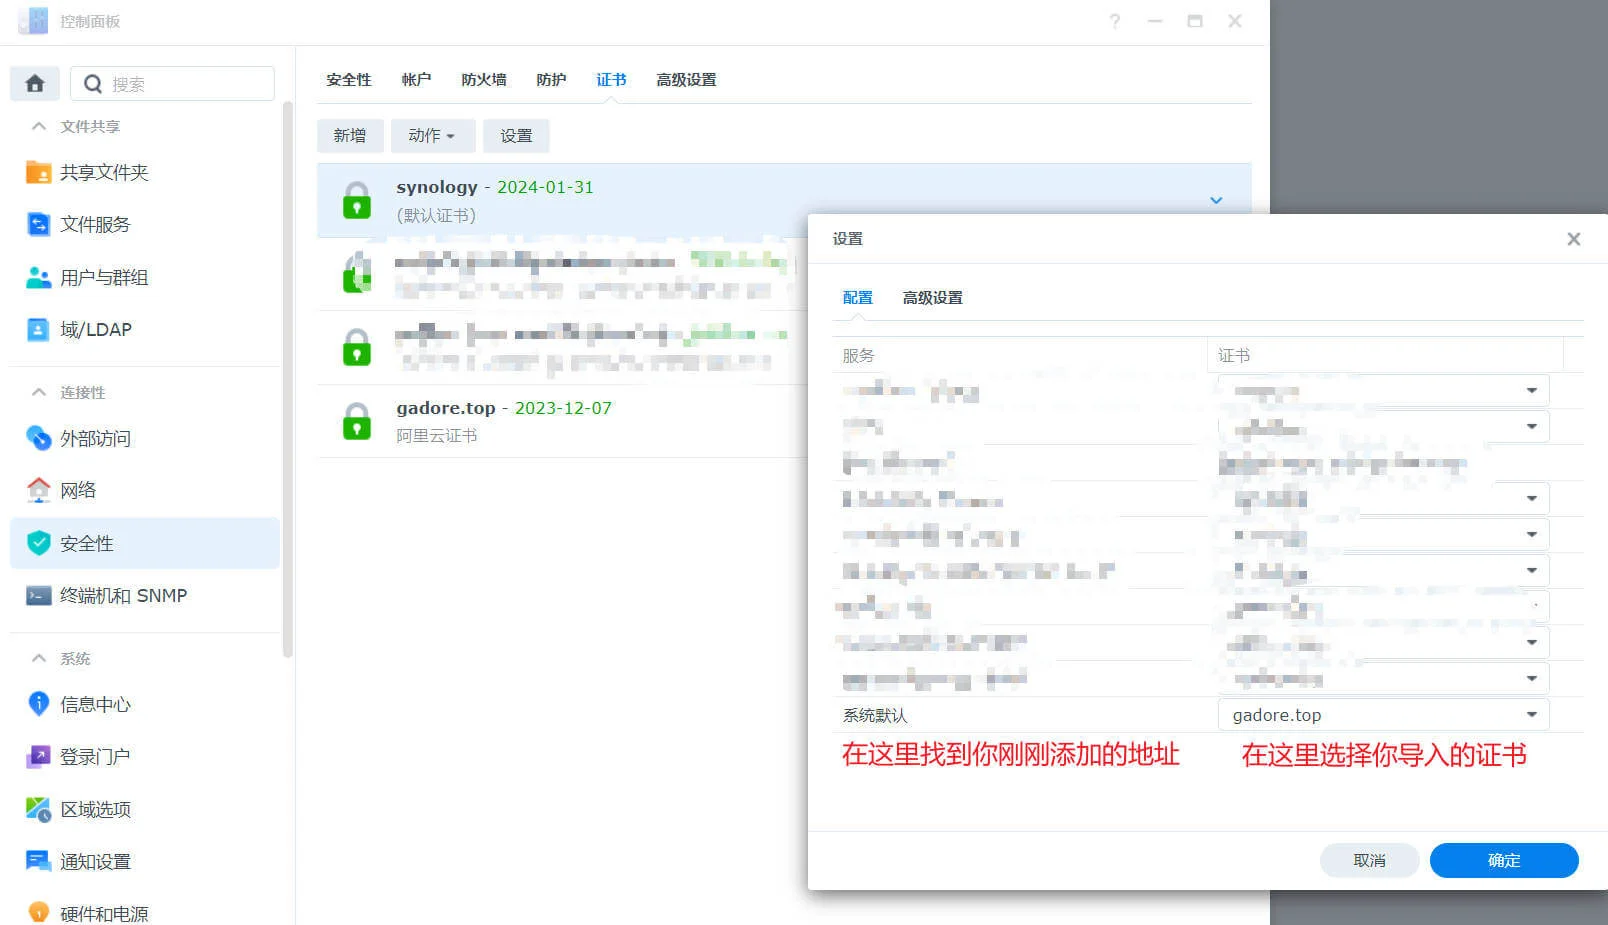Open 外部访问 external access icon
The width and height of the screenshot is (1608, 925).
coord(38,438)
